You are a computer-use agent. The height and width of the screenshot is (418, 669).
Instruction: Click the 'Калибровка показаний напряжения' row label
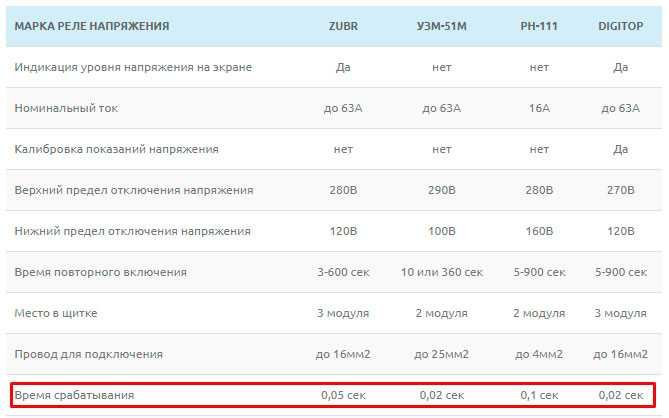116,149
